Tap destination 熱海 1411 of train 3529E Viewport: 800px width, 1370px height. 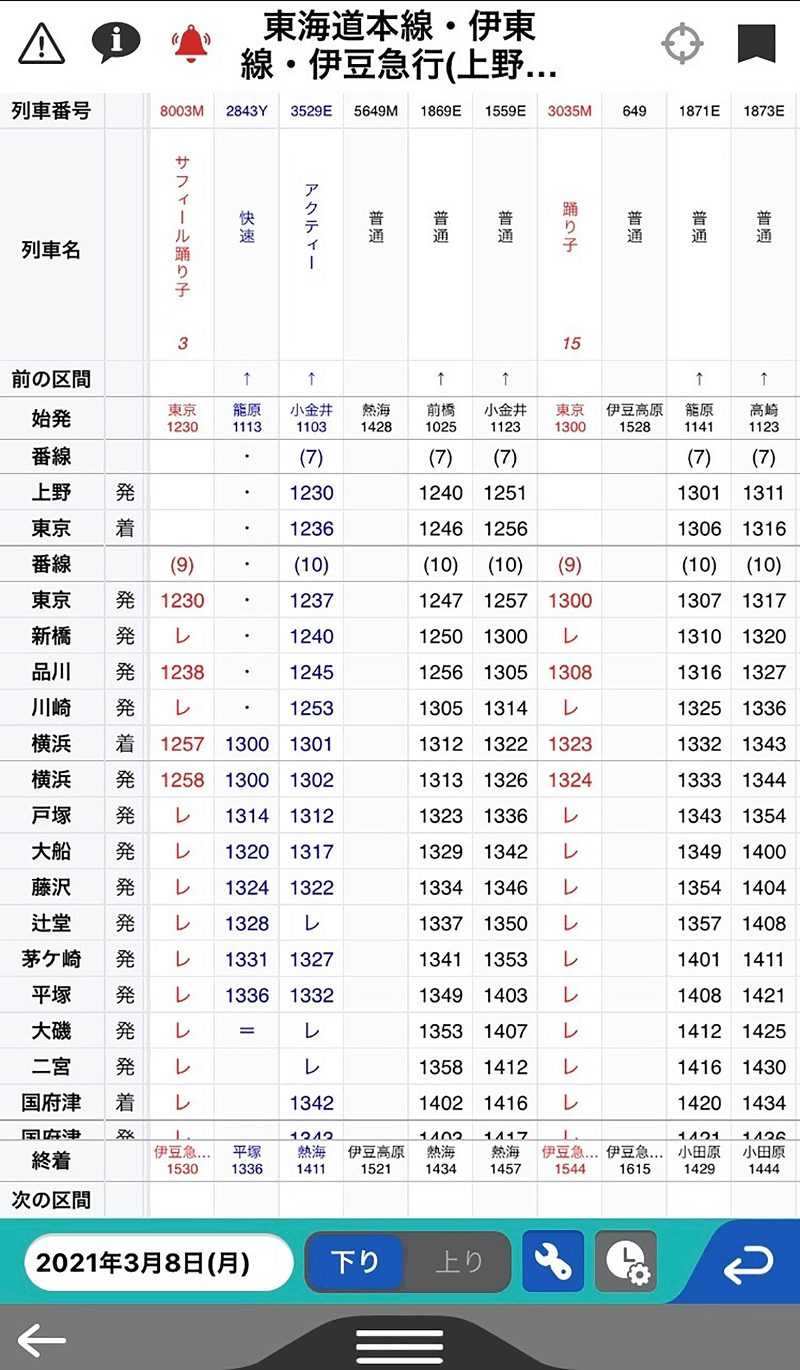point(311,1161)
